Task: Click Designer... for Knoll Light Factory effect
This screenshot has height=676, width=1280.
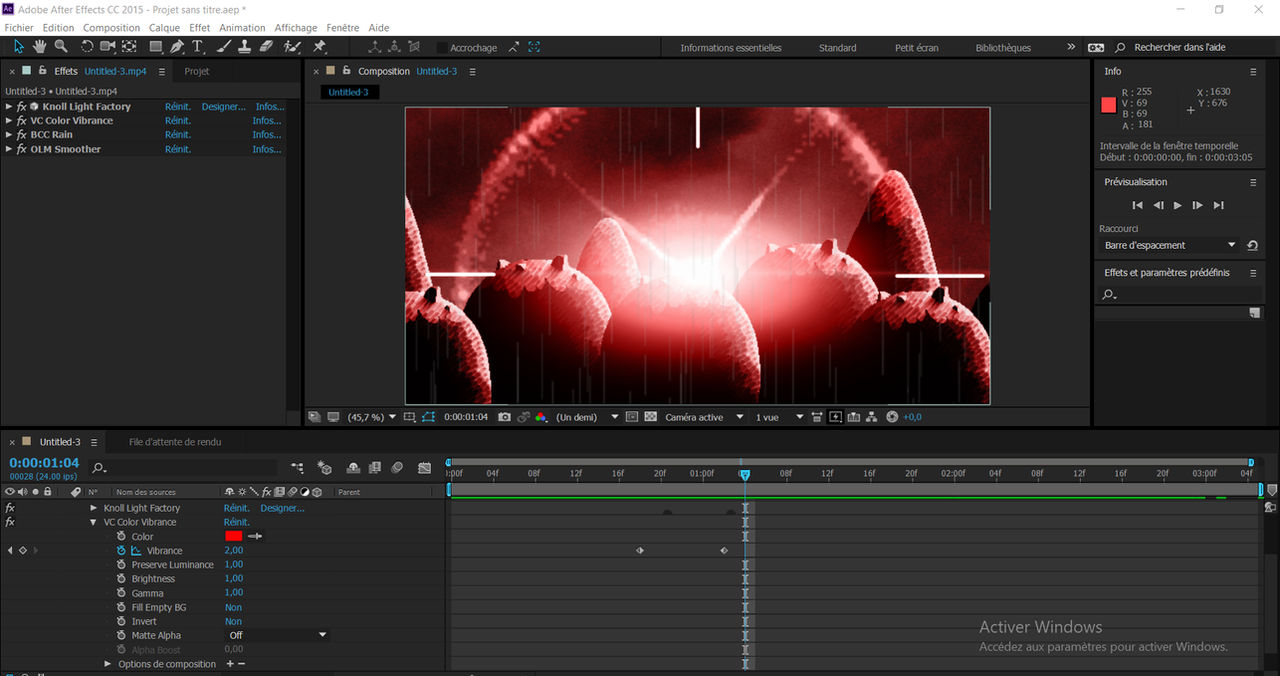Action: pos(223,106)
